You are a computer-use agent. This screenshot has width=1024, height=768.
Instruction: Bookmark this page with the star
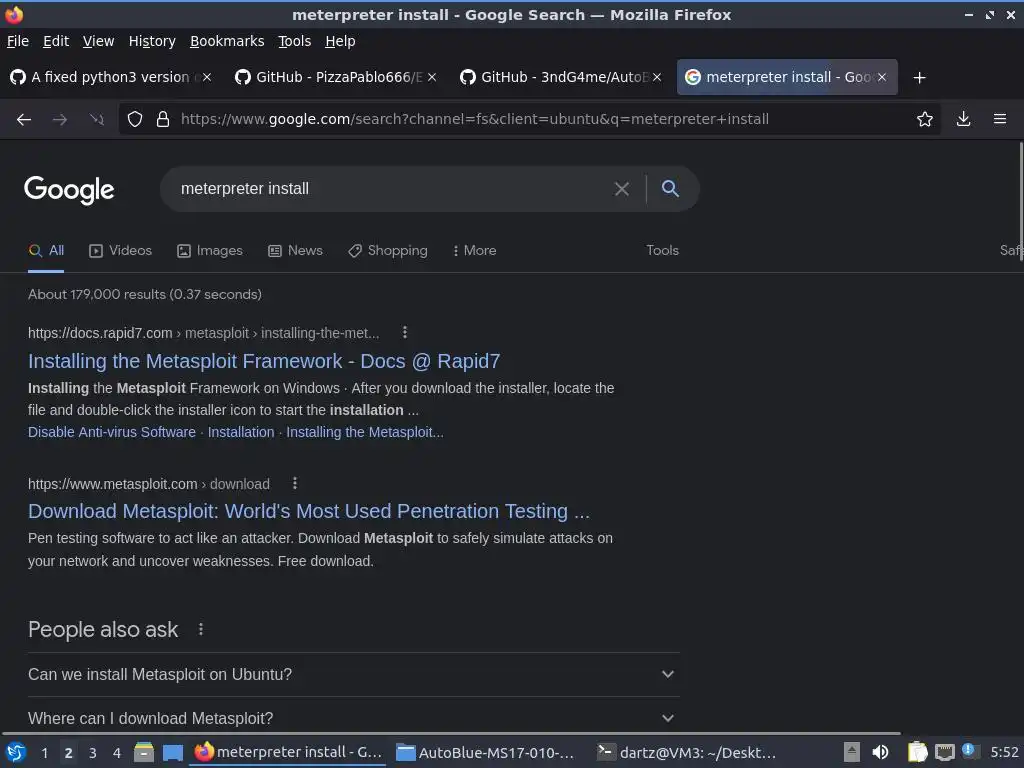925,120
